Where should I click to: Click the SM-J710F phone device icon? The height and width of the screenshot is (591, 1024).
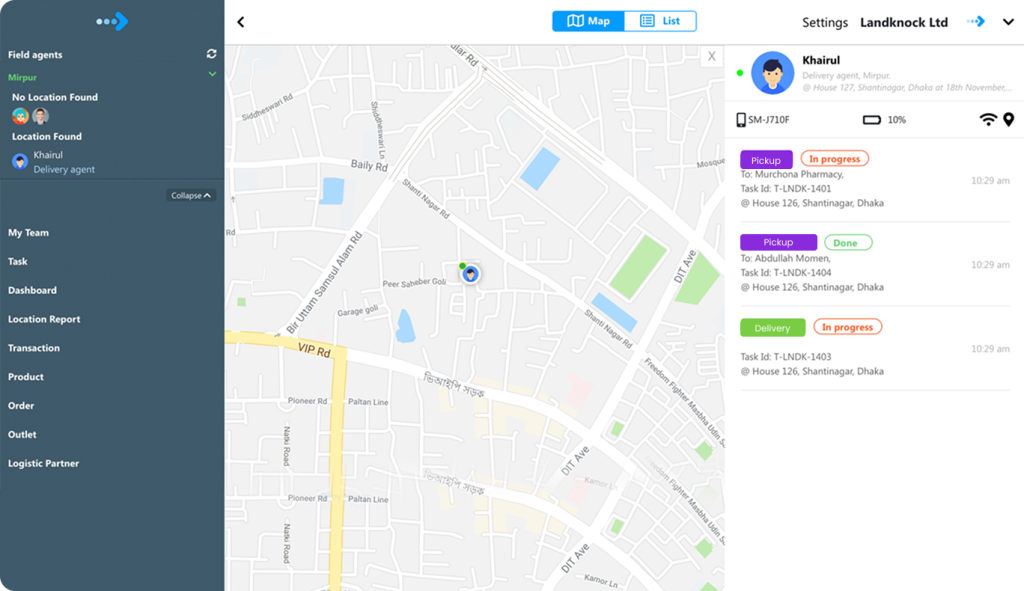point(741,120)
